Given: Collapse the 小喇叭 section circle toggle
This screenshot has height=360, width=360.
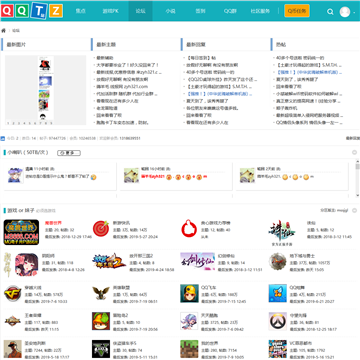Looking at the screenshot, I should point(354,153).
